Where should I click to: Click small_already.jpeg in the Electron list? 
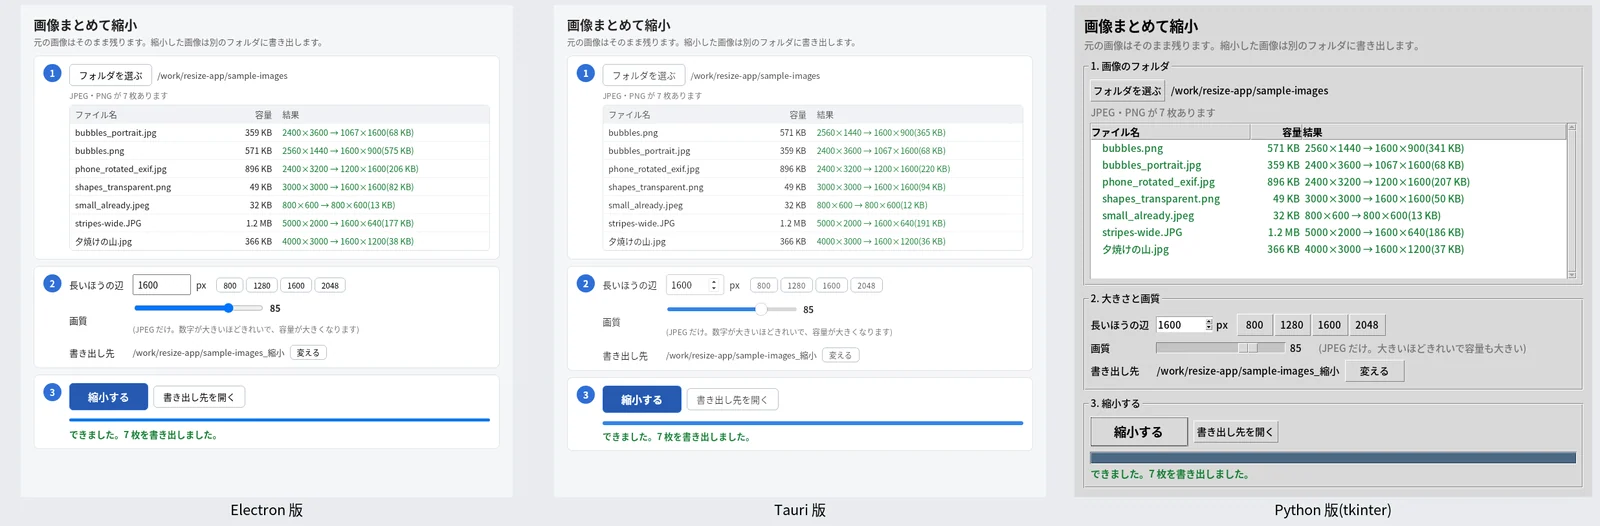(x=280, y=205)
